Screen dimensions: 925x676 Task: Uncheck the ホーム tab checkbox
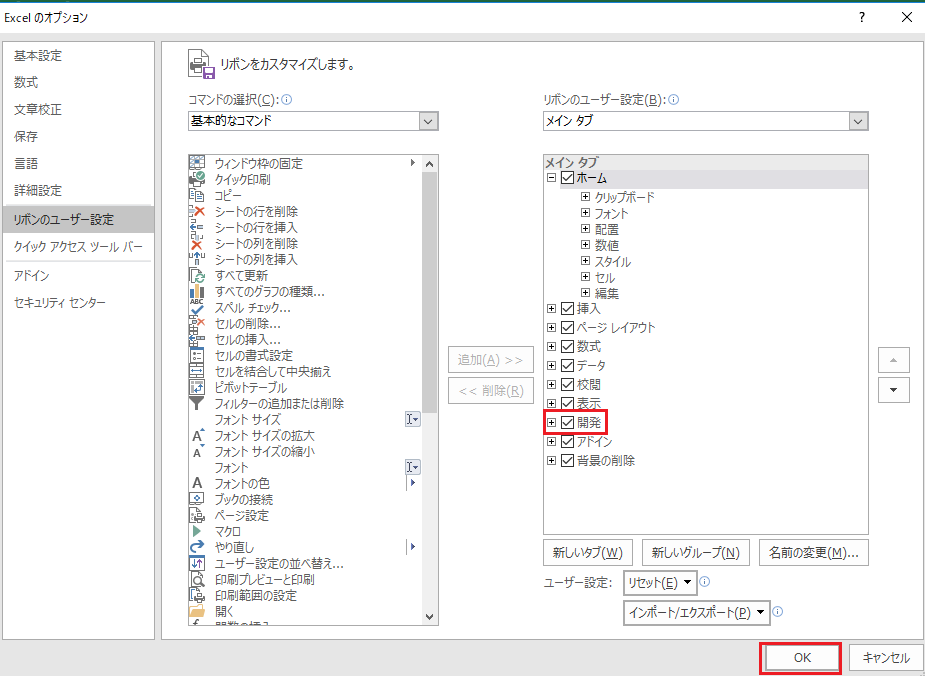point(568,178)
